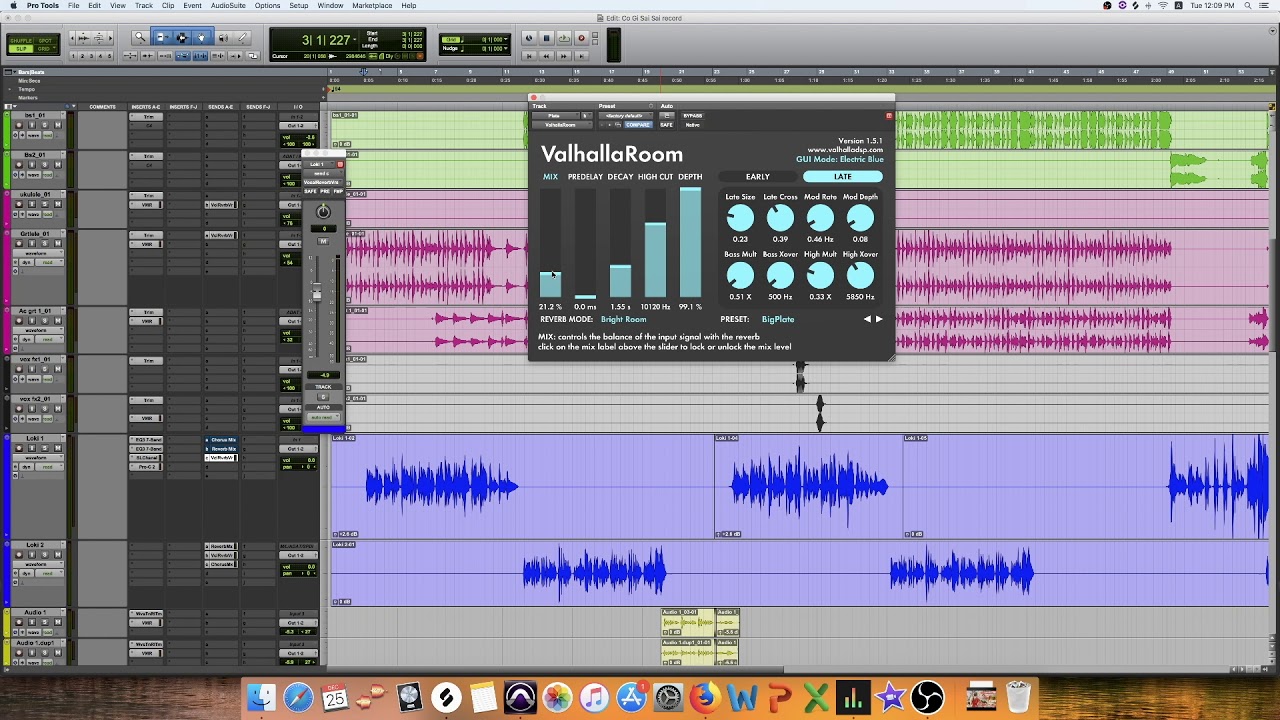Open the File menu
Image resolution: width=1280 pixels, height=720 pixels.
click(74, 6)
